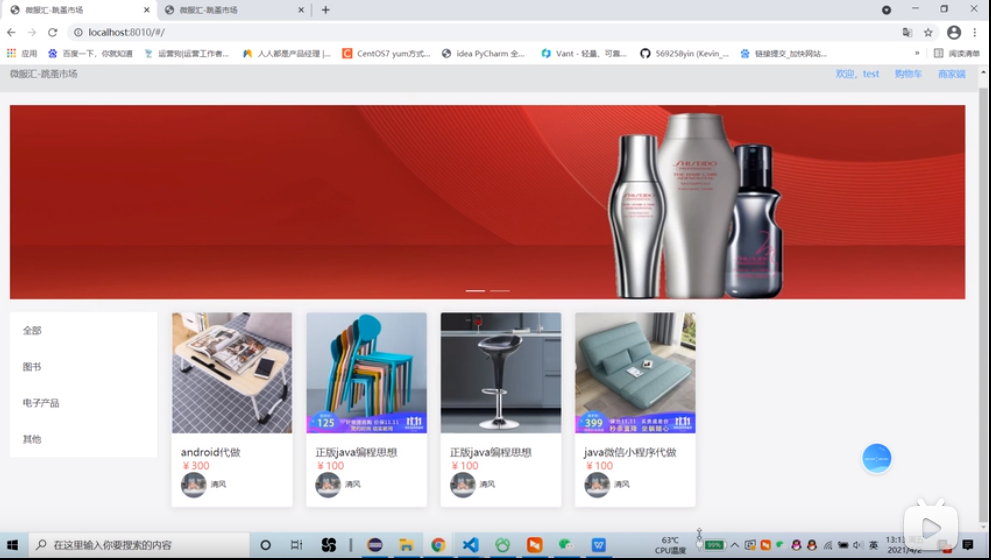Click the browser forward arrow
Screen dimensions: 991x560
click(x=32, y=32)
